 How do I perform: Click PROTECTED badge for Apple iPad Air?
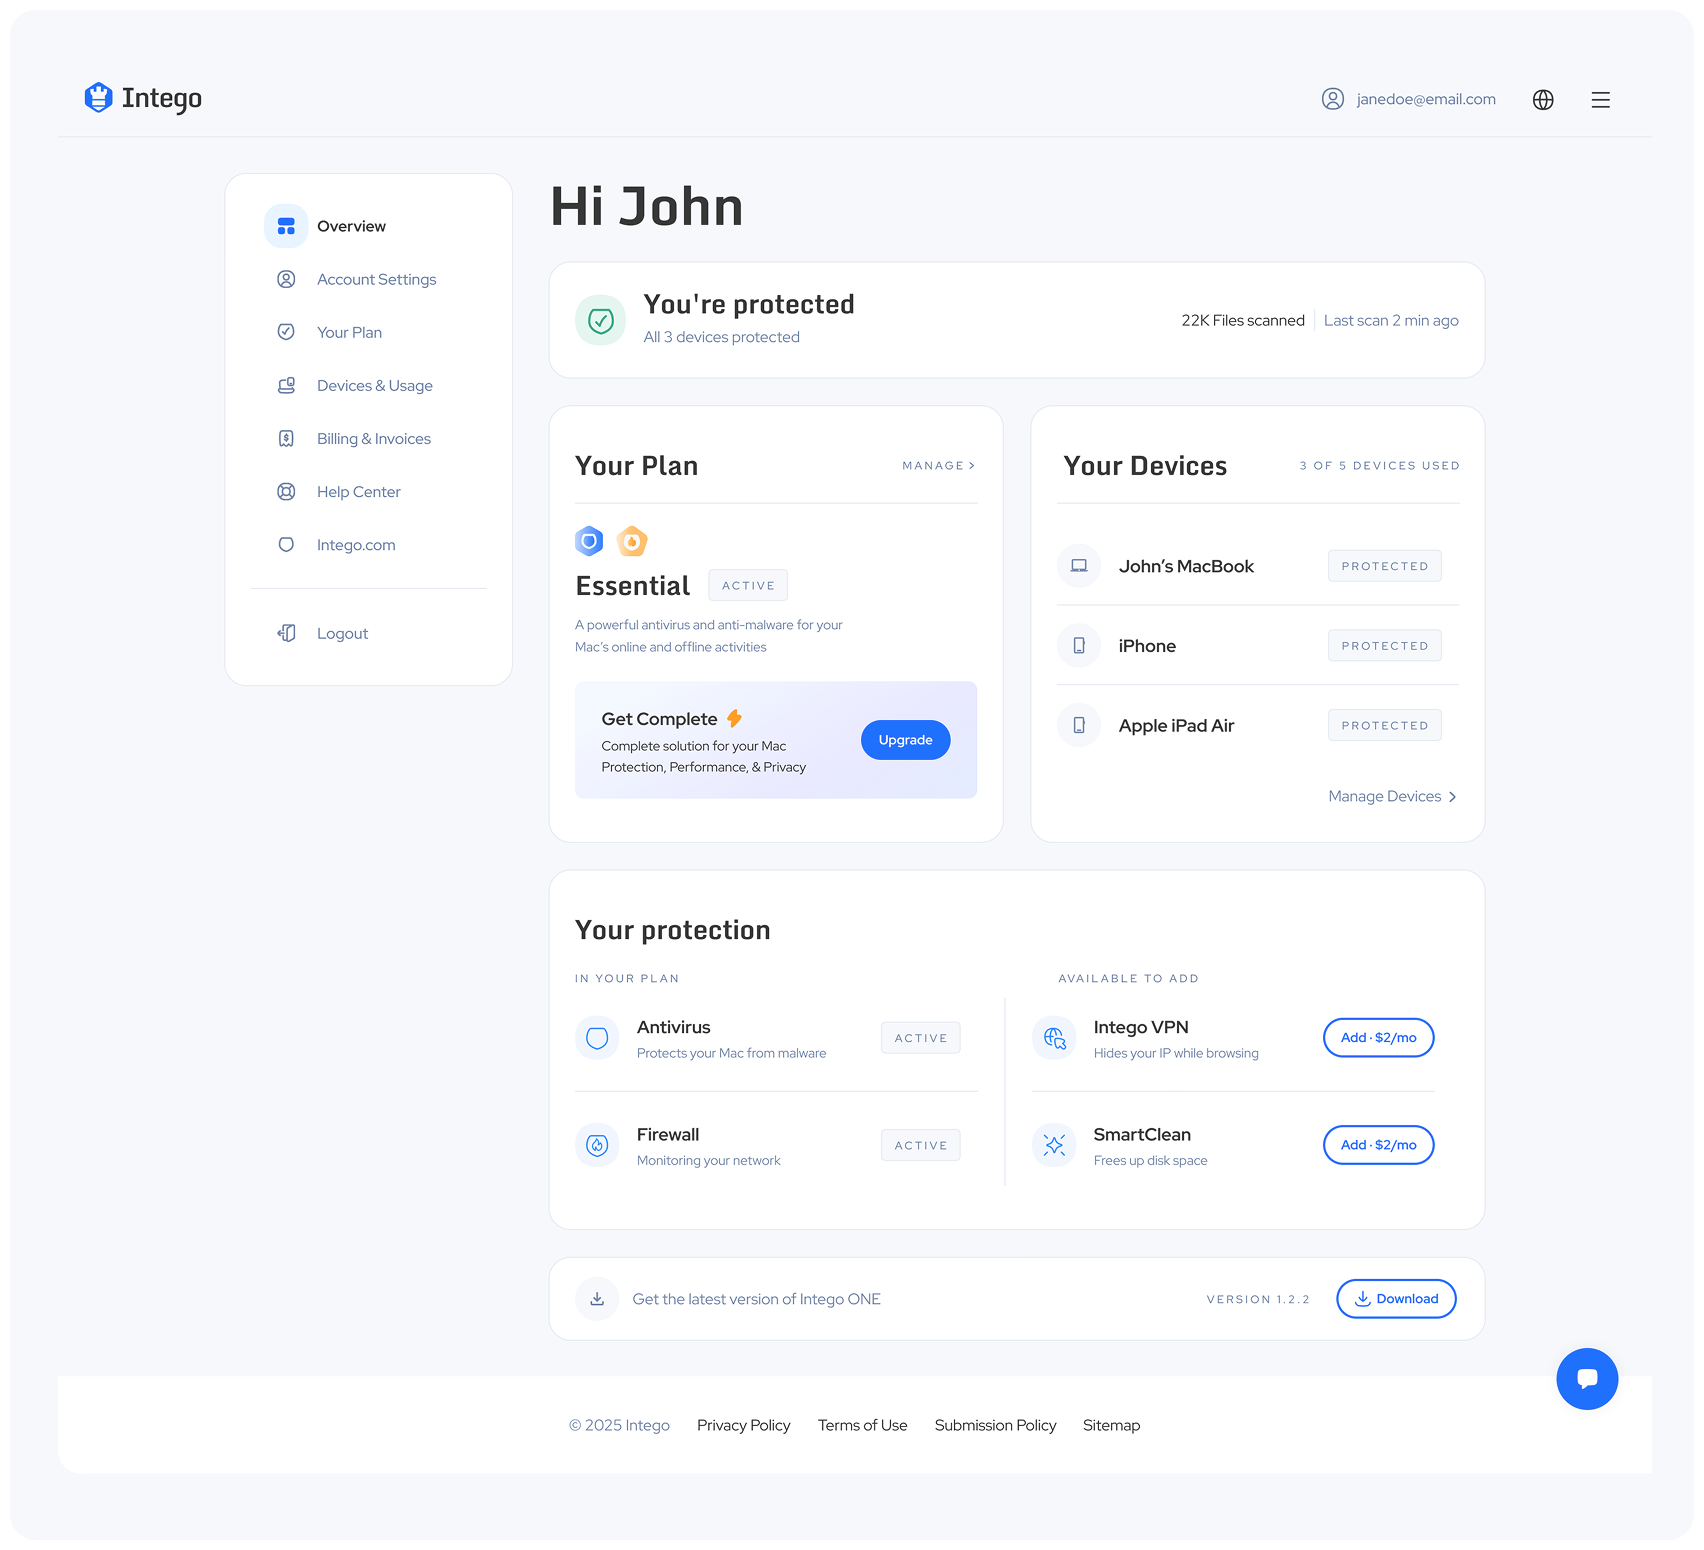coord(1385,725)
